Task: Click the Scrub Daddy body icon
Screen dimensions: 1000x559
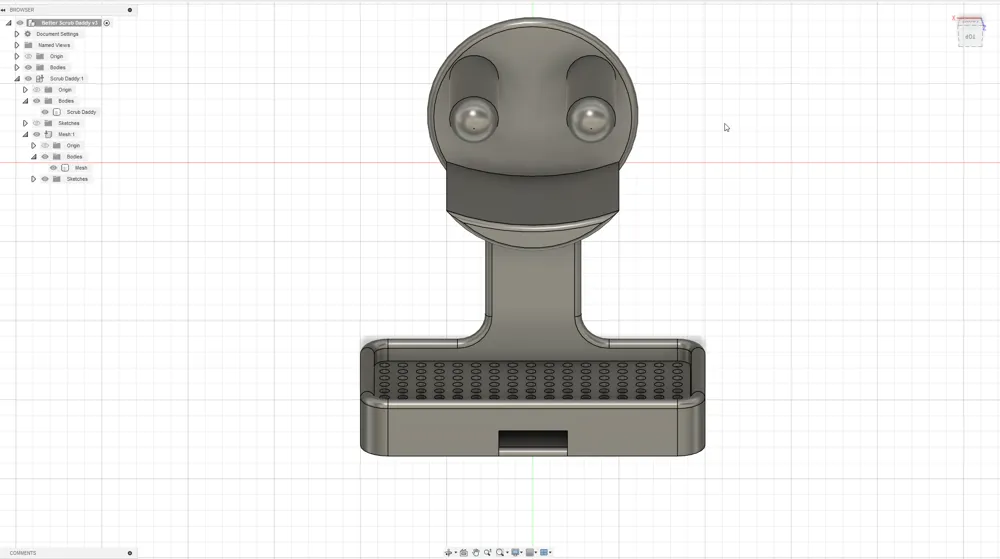Action: click(57, 112)
